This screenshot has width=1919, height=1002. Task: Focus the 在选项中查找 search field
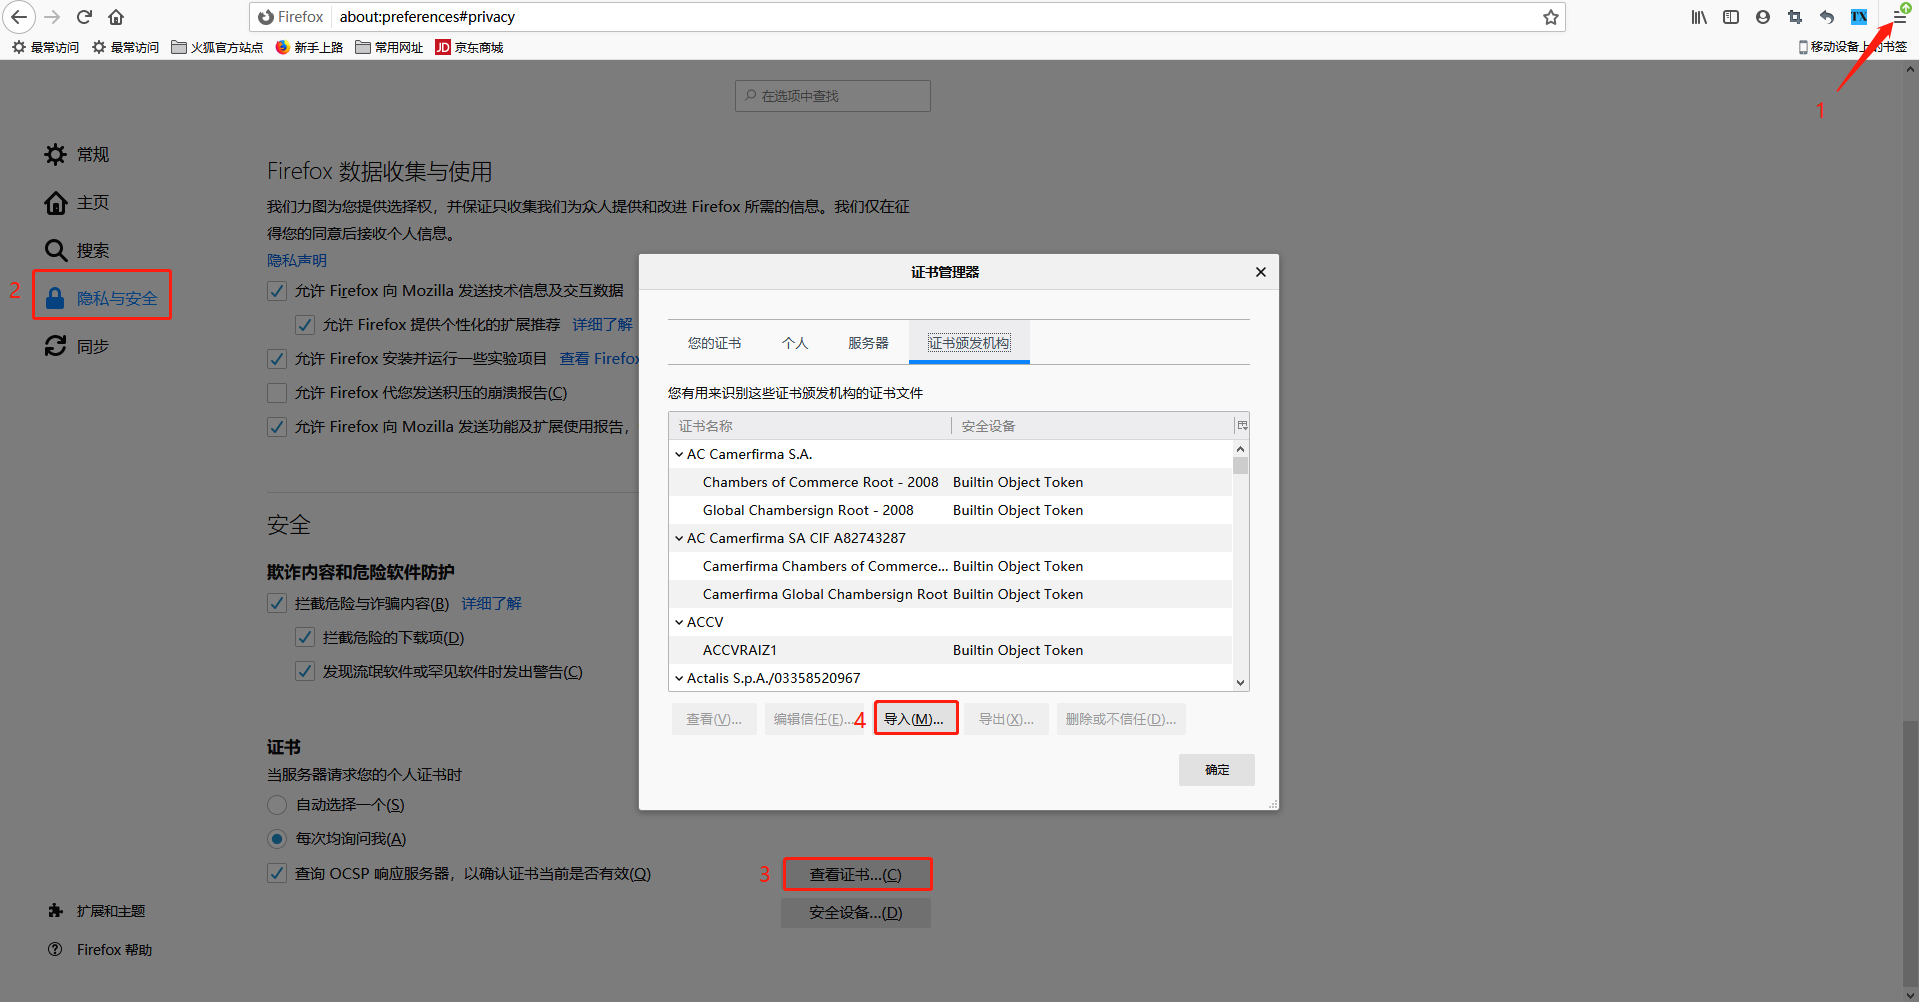pos(833,96)
